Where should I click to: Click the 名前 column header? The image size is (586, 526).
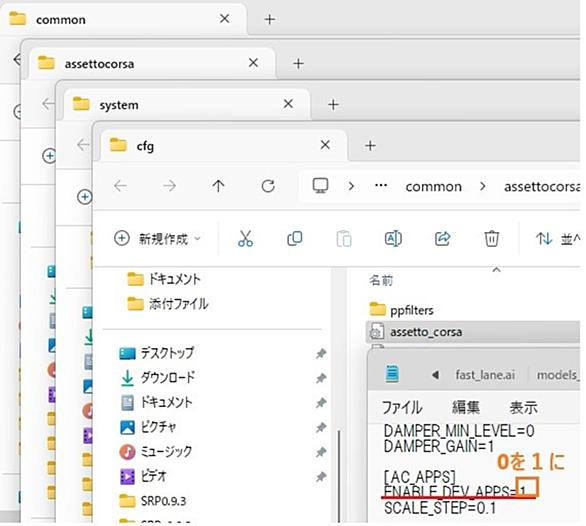[381, 280]
